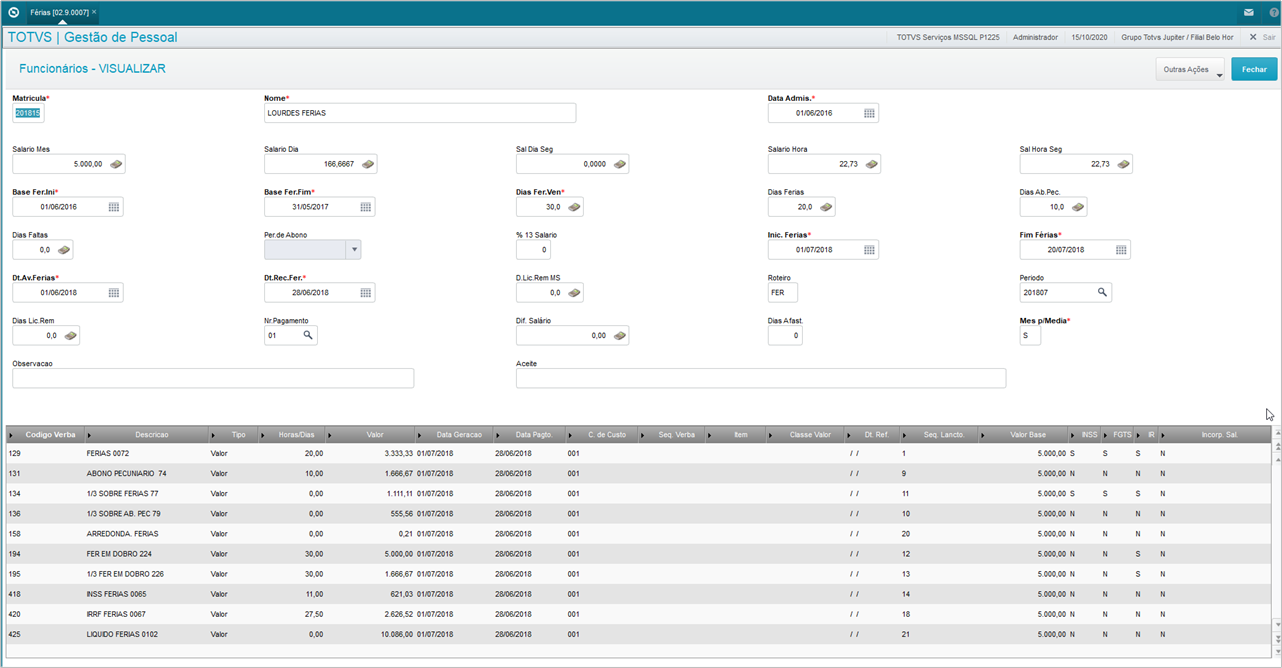Click the 15/10/2020 date in header

coord(1089,37)
